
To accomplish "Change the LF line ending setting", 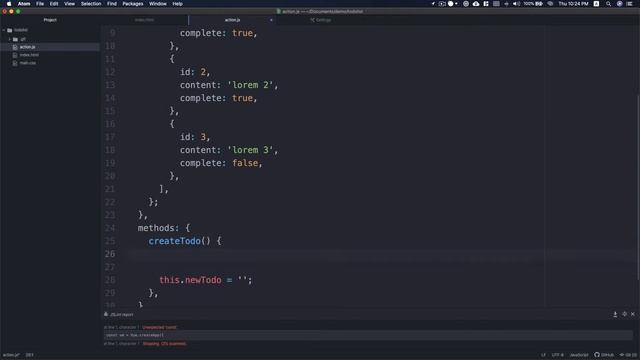I will click(543, 355).
